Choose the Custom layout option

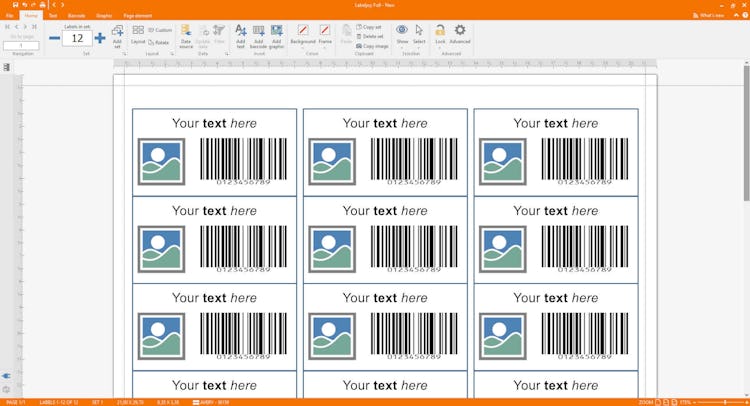click(x=160, y=30)
